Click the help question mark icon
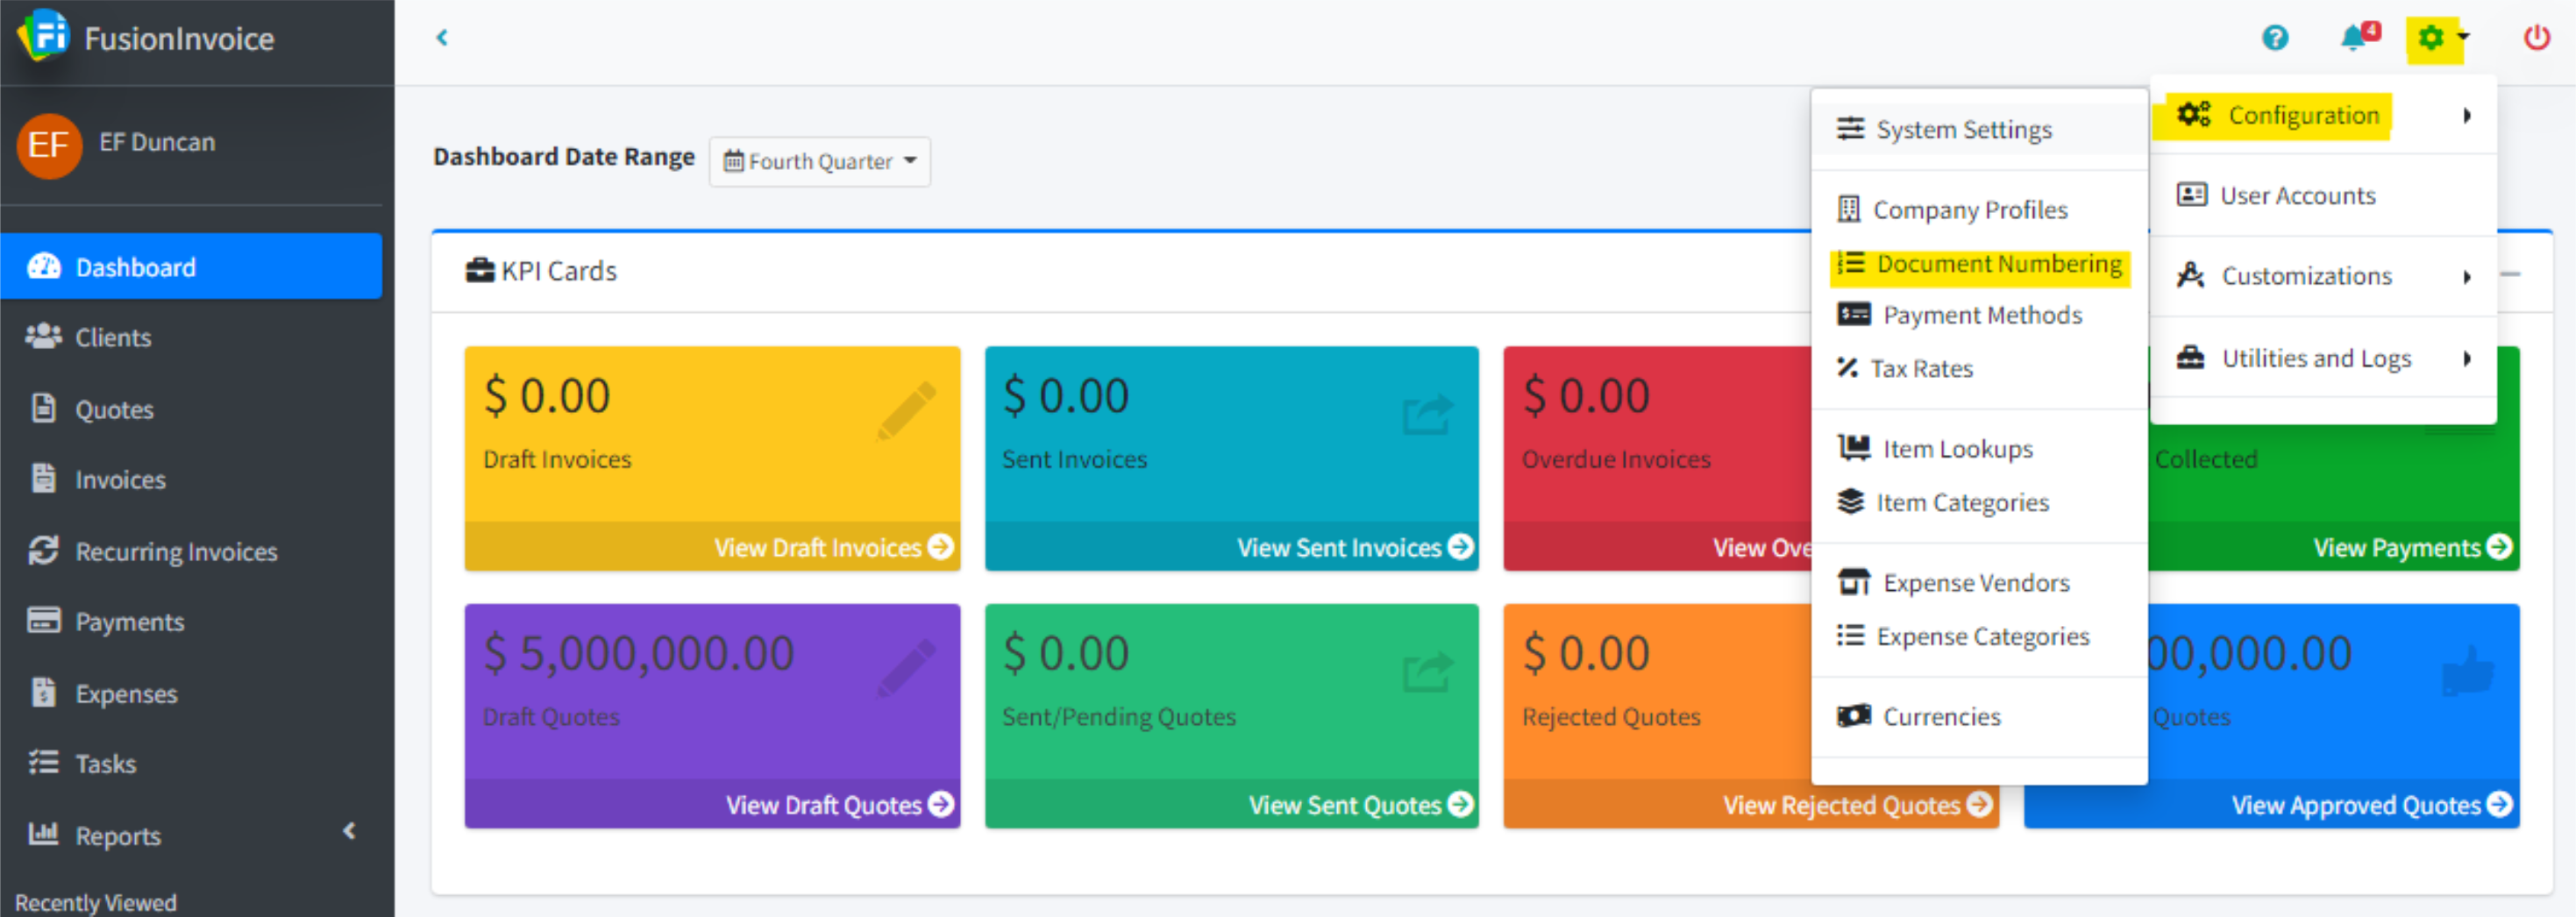2576x917 pixels. pyautogui.click(x=2275, y=38)
